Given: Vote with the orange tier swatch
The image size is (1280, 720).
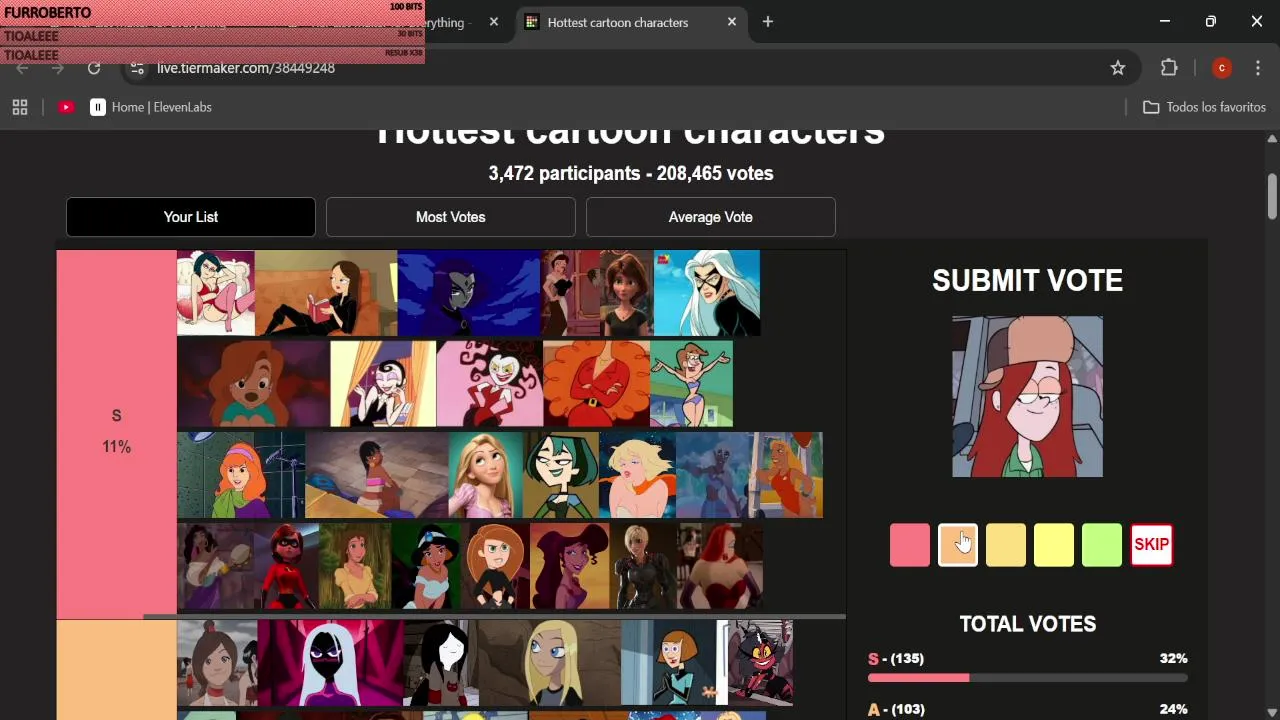Looking at the screenshot, I should [958, 545].
